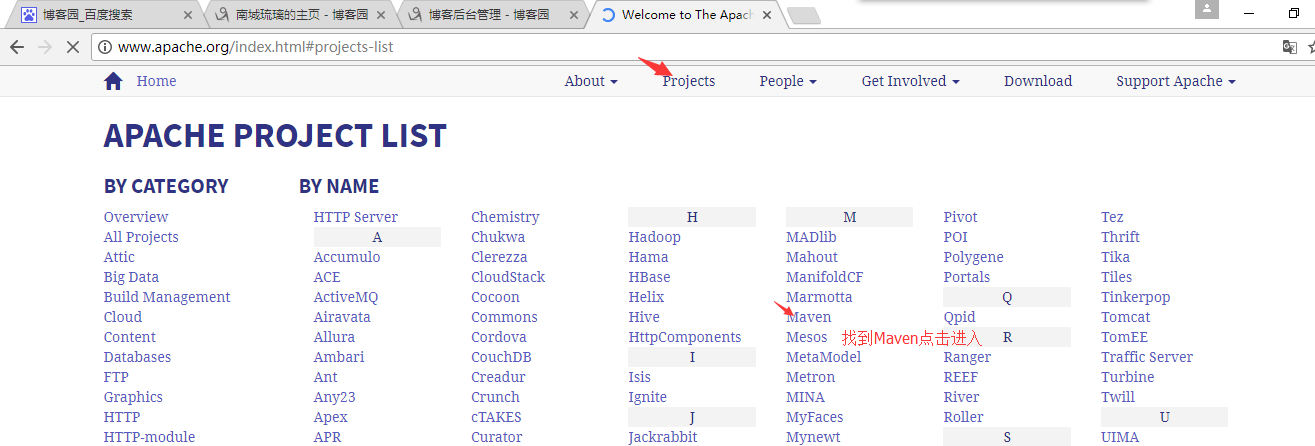Click the browser back arrow
The image size is (1315, 446).
coord(16,47)
